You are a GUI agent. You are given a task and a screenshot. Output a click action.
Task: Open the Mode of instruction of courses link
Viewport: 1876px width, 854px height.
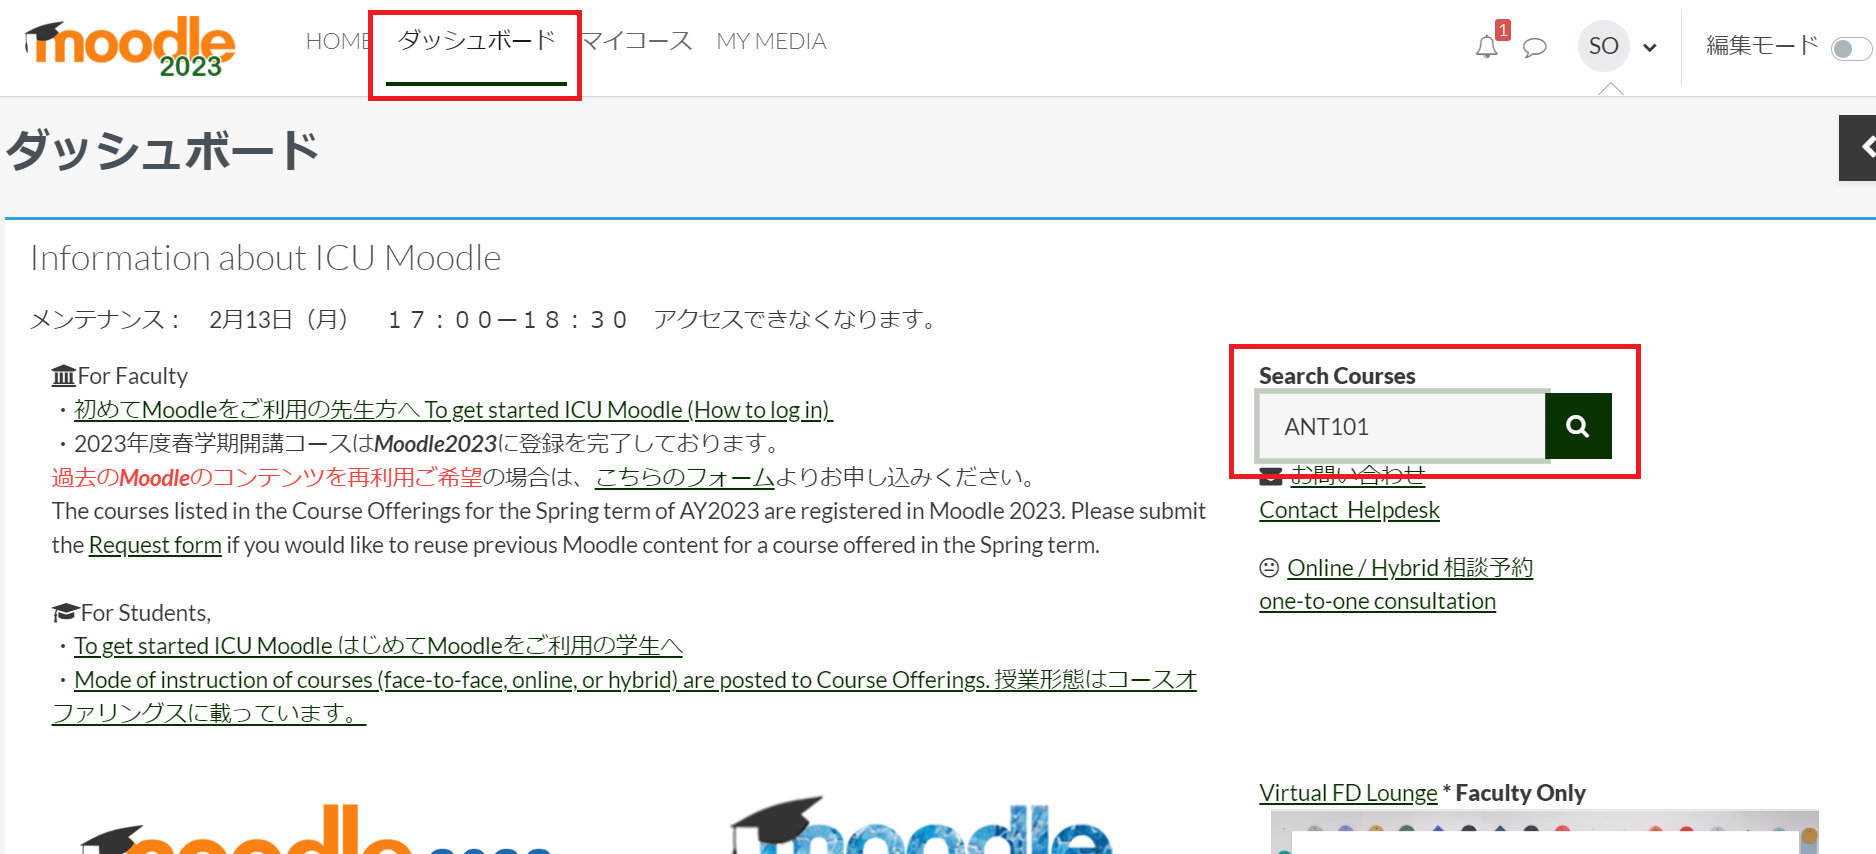(624, 696)
